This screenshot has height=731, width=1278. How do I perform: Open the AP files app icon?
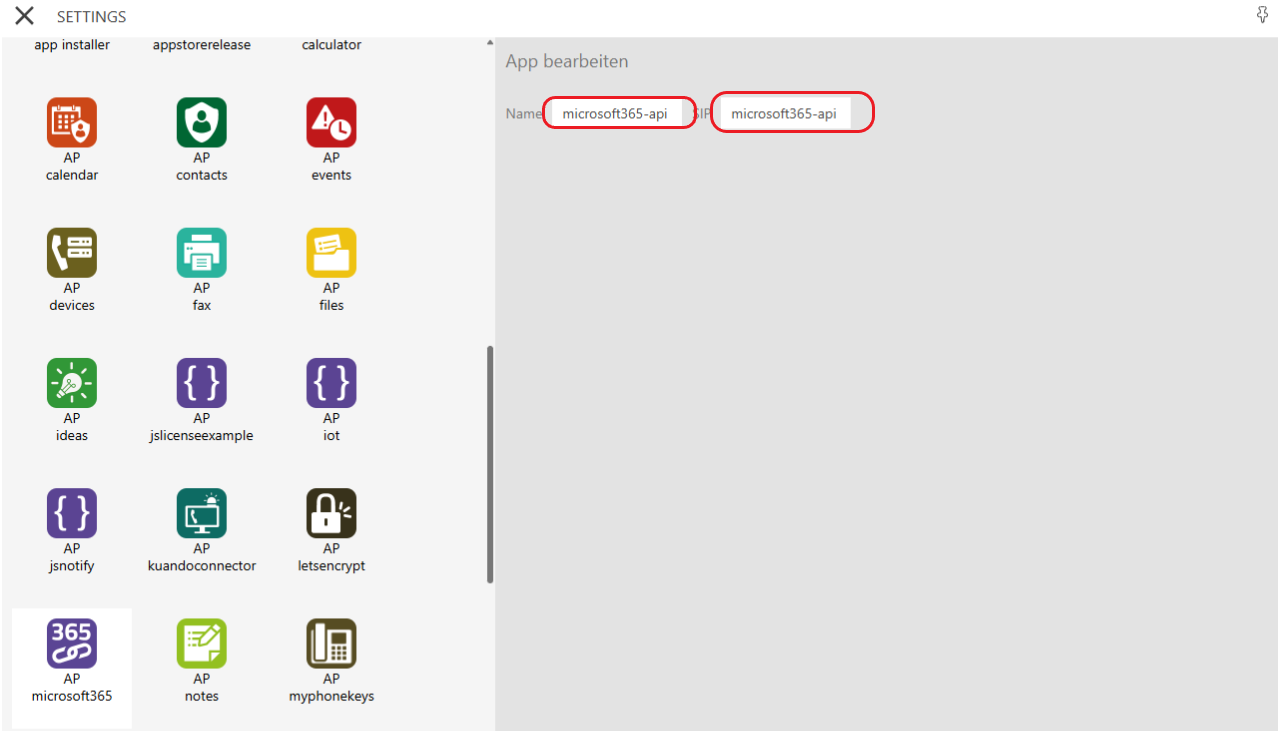[331, 253]
